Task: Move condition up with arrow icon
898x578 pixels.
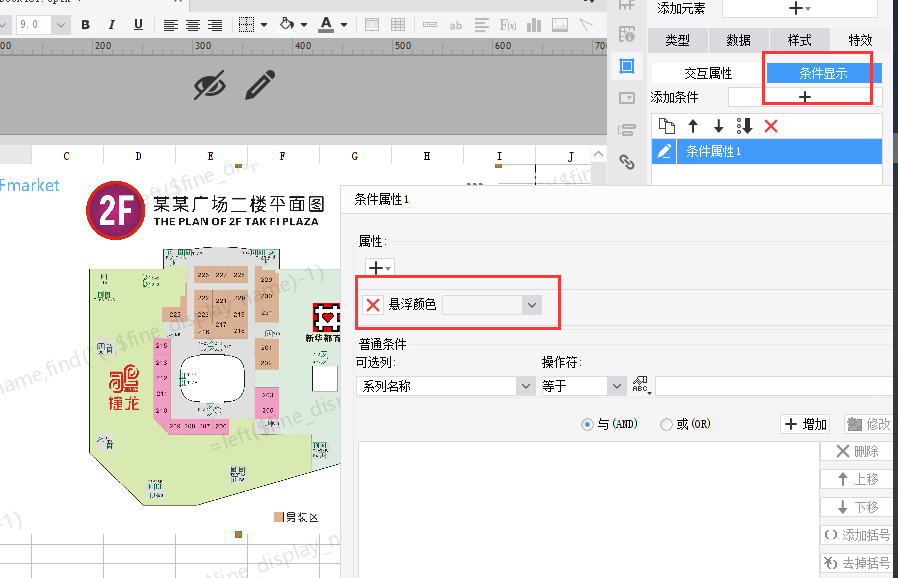Action: pos(693,126)
